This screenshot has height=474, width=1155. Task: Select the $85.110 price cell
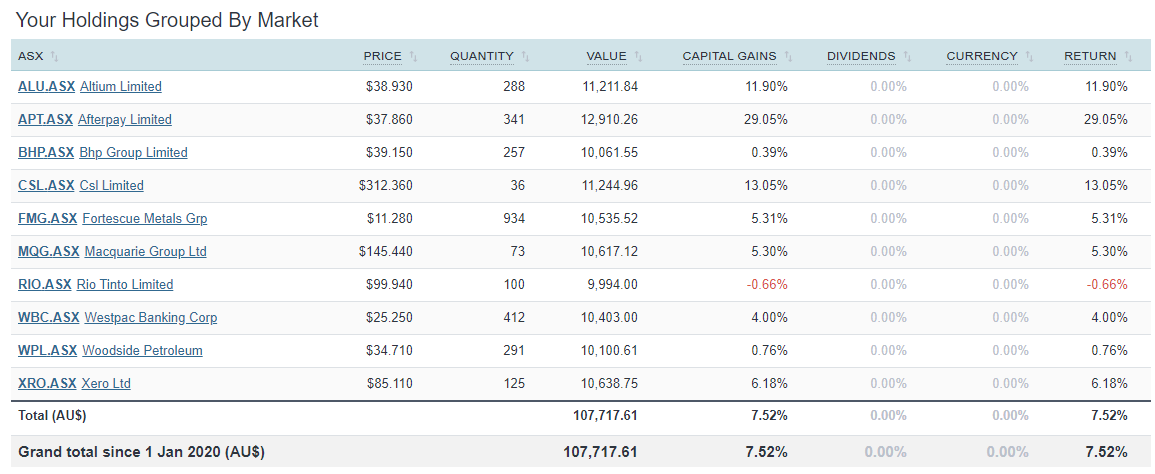click(390, 384)
